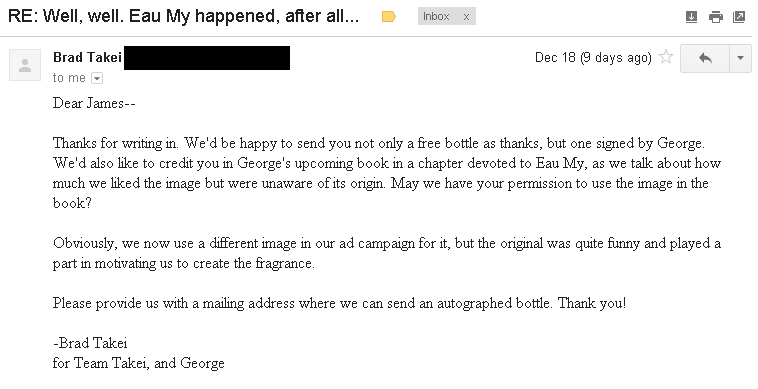
Task: Click the Inbox label tag
Action: pos(437,16)
